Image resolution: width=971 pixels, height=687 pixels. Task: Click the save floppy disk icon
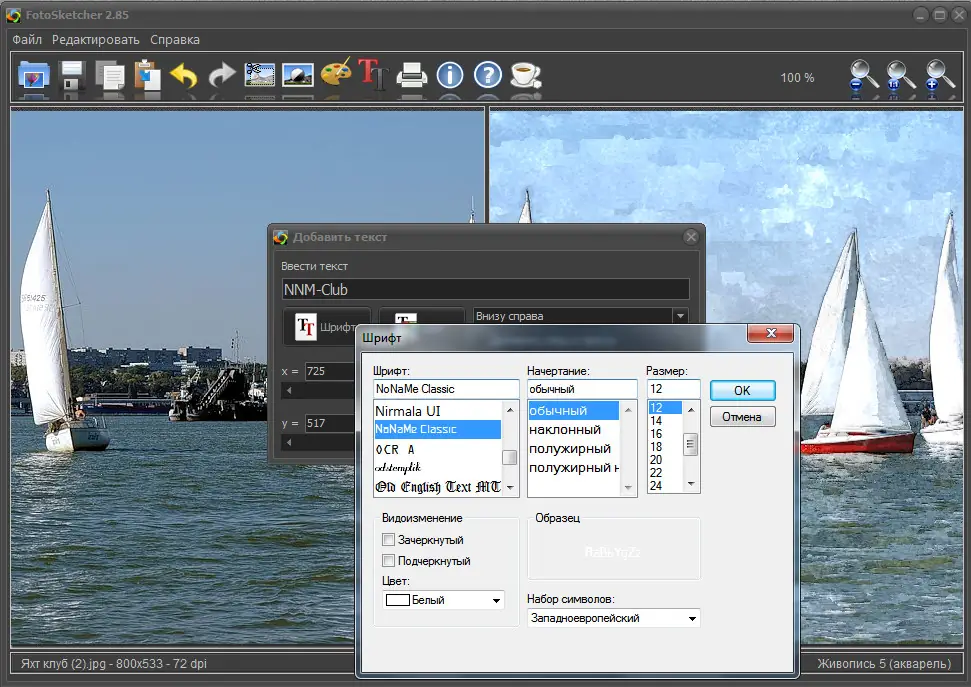(x=73, y=76)
